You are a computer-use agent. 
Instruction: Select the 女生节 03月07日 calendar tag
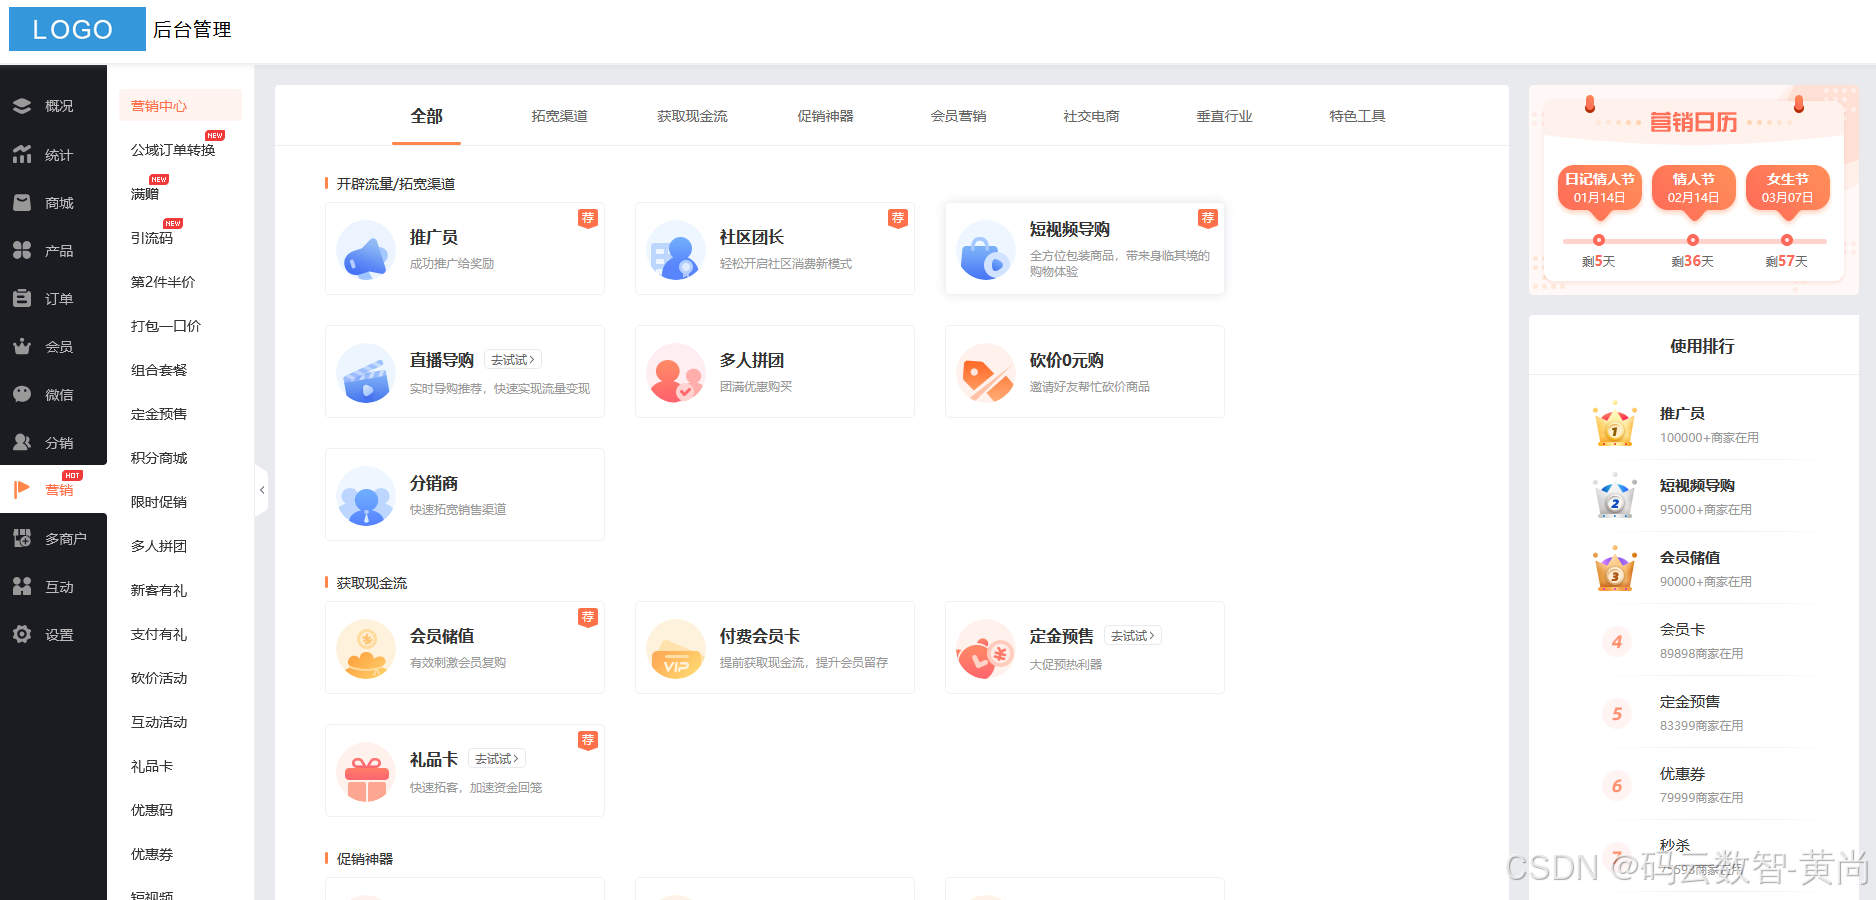(1787, 188)
